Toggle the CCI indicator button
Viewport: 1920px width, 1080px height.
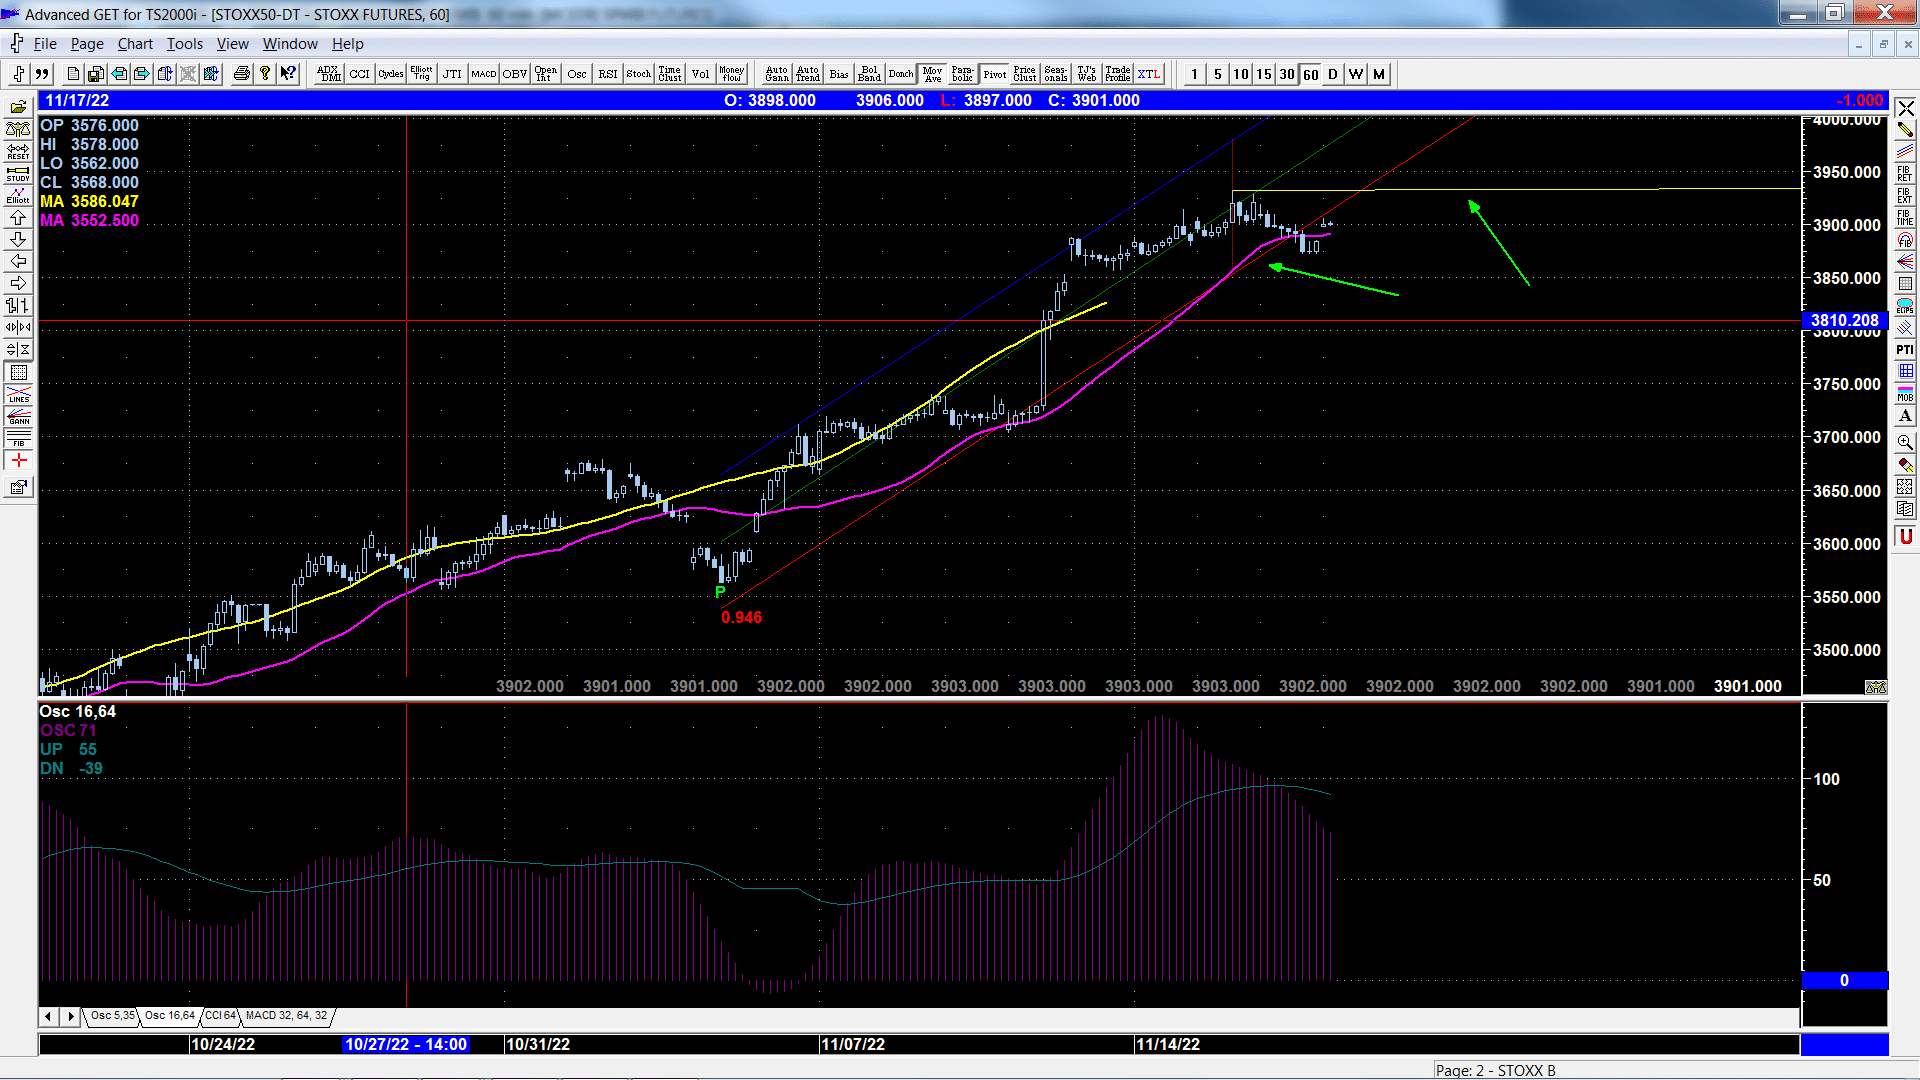pyautogui.click(x=360, y=74)
